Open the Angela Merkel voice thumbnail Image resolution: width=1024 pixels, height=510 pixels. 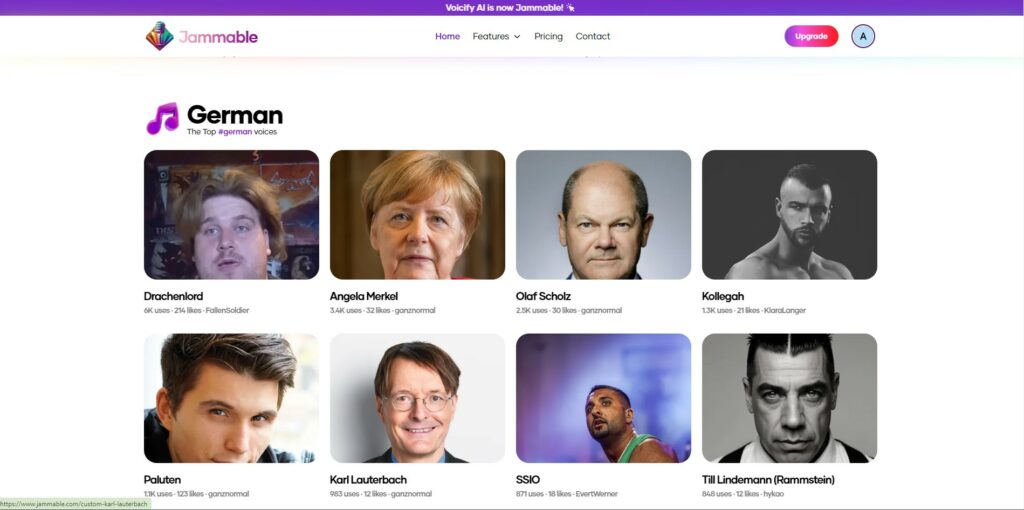417,215
